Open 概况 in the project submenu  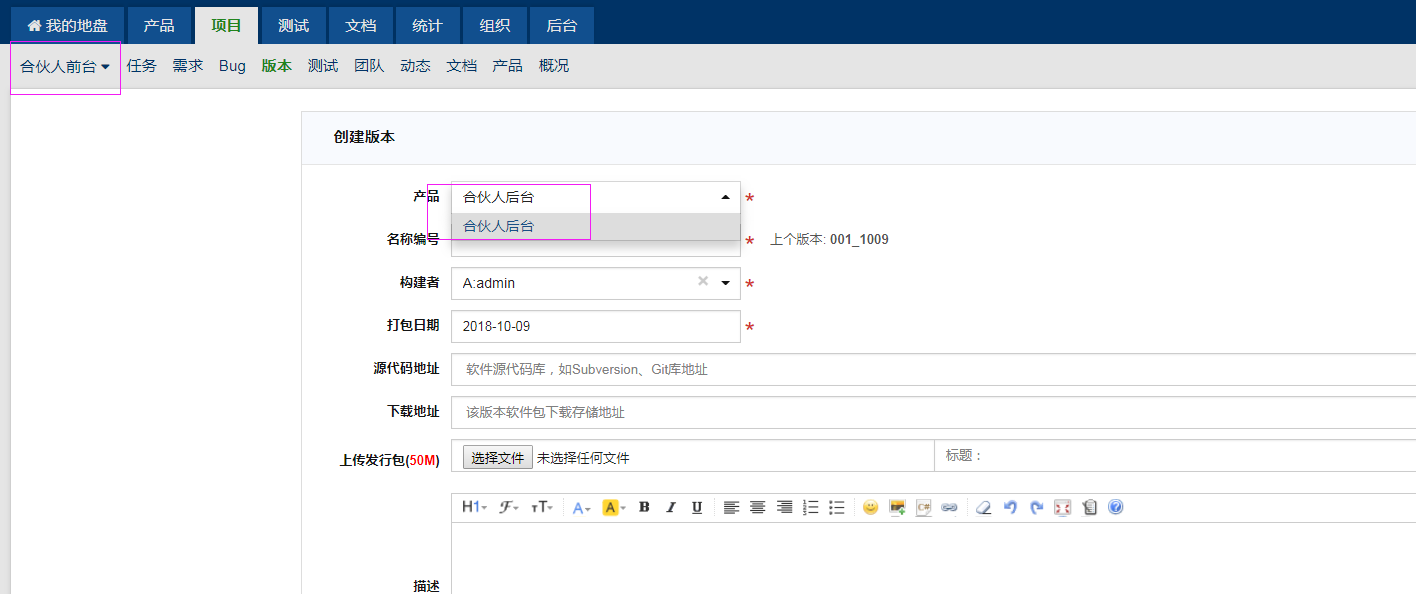554,66
